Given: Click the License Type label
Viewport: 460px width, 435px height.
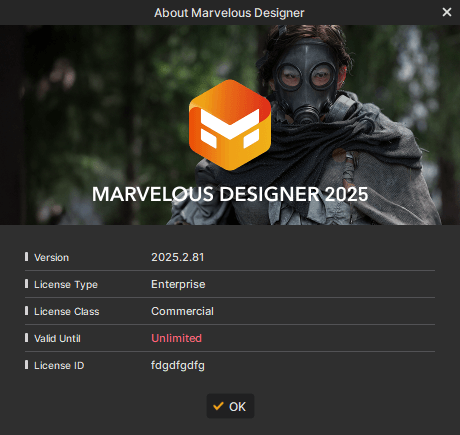Looking at the screenshot, I should point(66,285).
